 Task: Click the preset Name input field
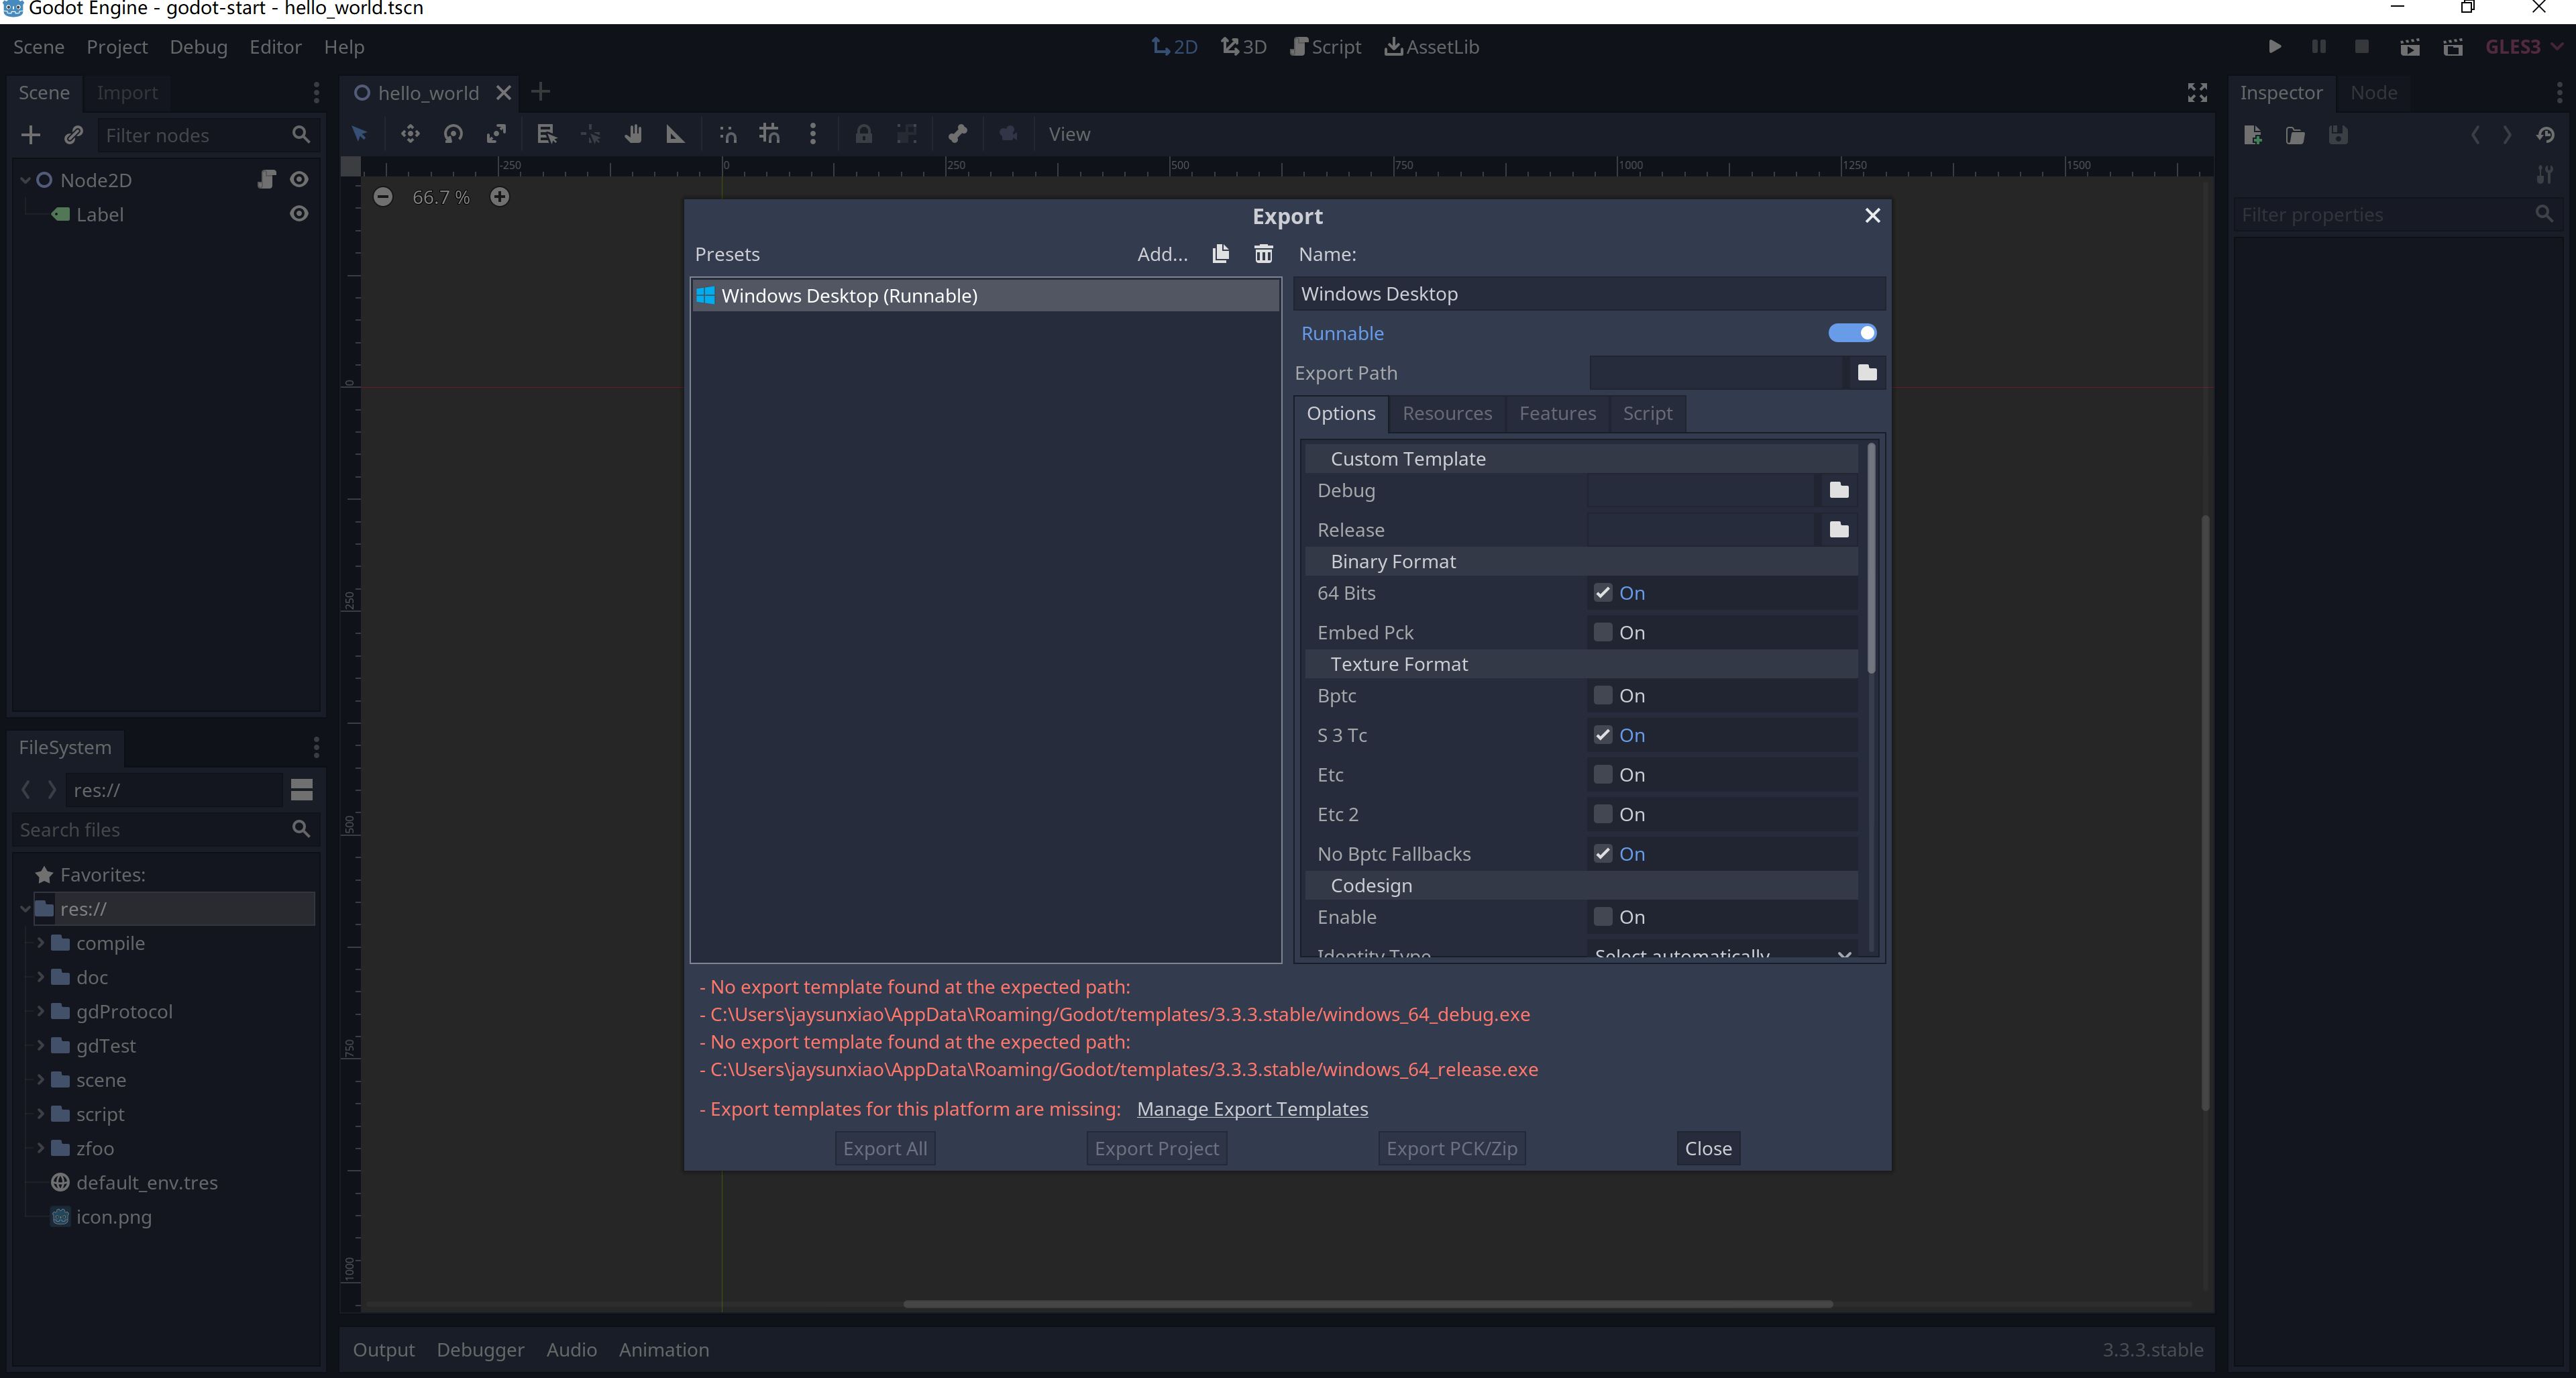click(x=1589, y=294)
